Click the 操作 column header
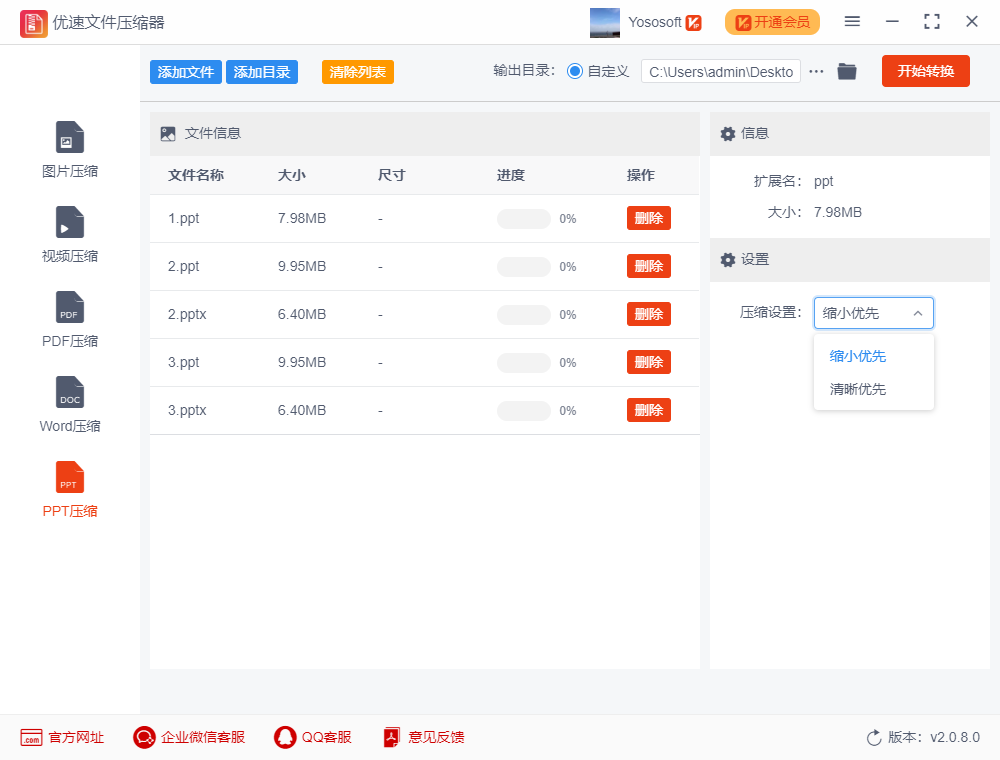 point(641,175)
